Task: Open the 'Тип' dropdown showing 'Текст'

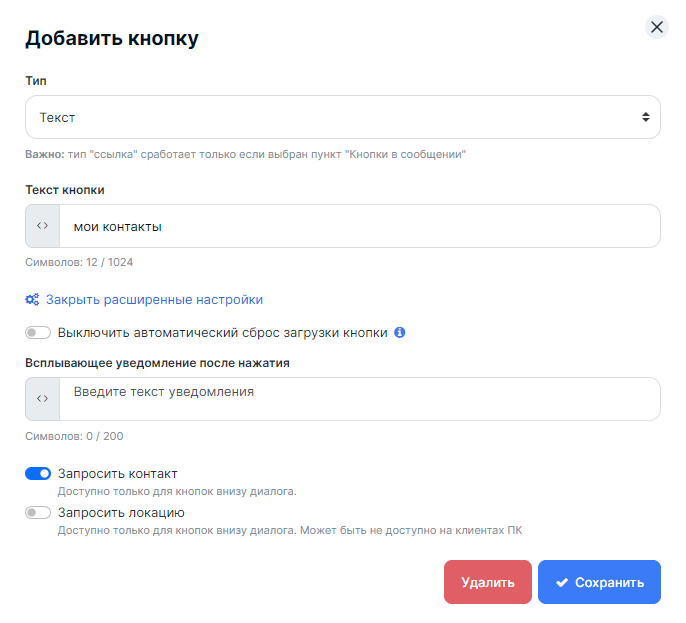Action: coord(330,117)
